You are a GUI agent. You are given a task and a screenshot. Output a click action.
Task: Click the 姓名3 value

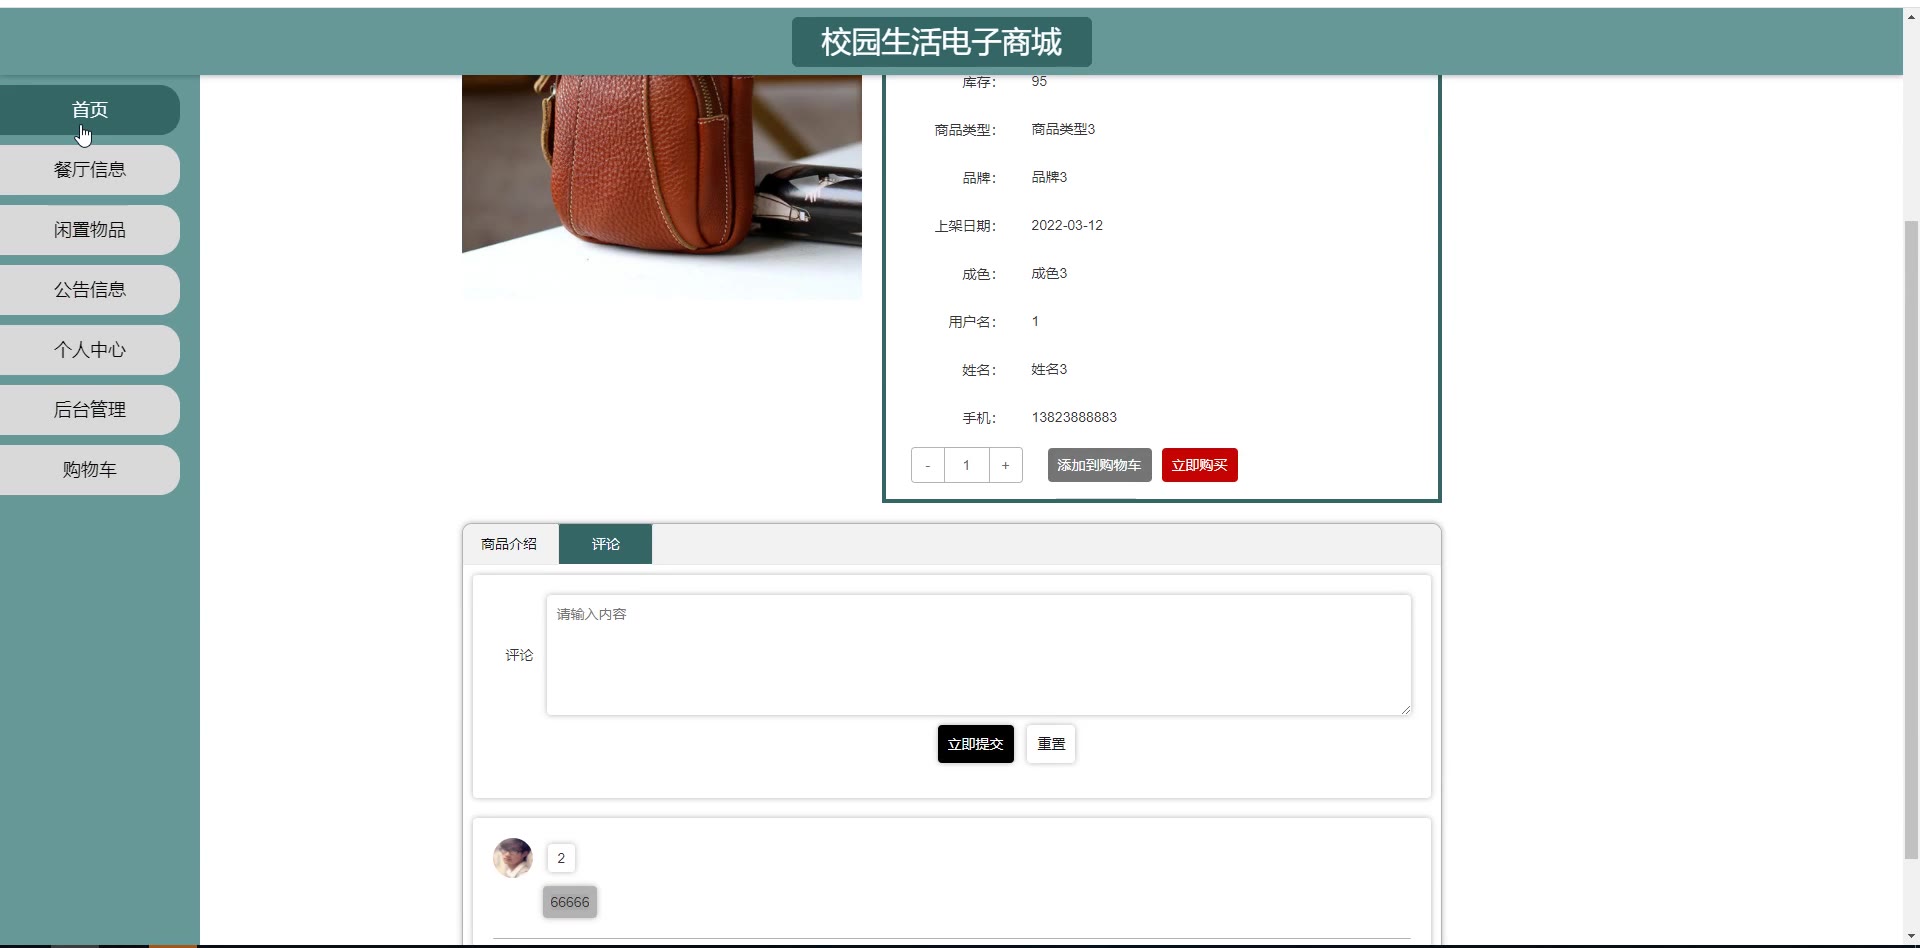point(1049,369)
